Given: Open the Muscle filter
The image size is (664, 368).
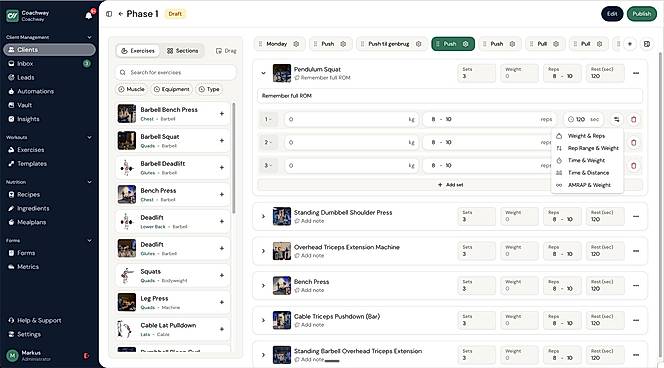Looking at the screenshot, I should (131, 89).
